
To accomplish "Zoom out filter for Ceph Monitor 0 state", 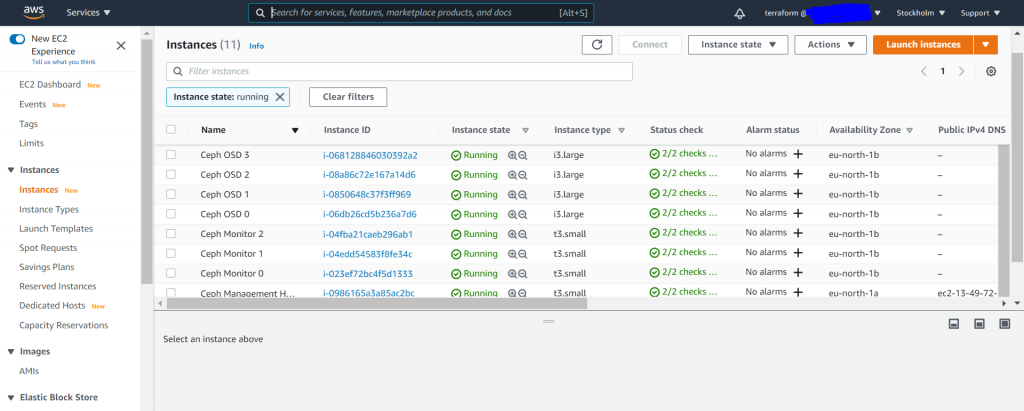I will [522, 273].
